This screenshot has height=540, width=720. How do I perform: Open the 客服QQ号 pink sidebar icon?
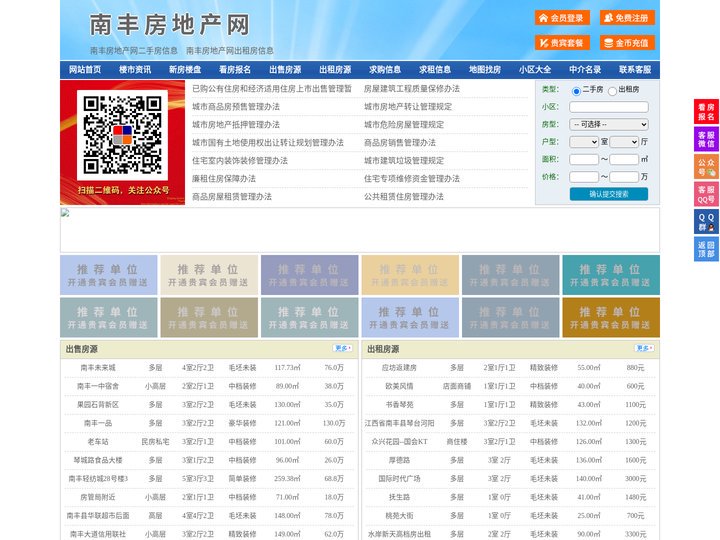point(706,194)
